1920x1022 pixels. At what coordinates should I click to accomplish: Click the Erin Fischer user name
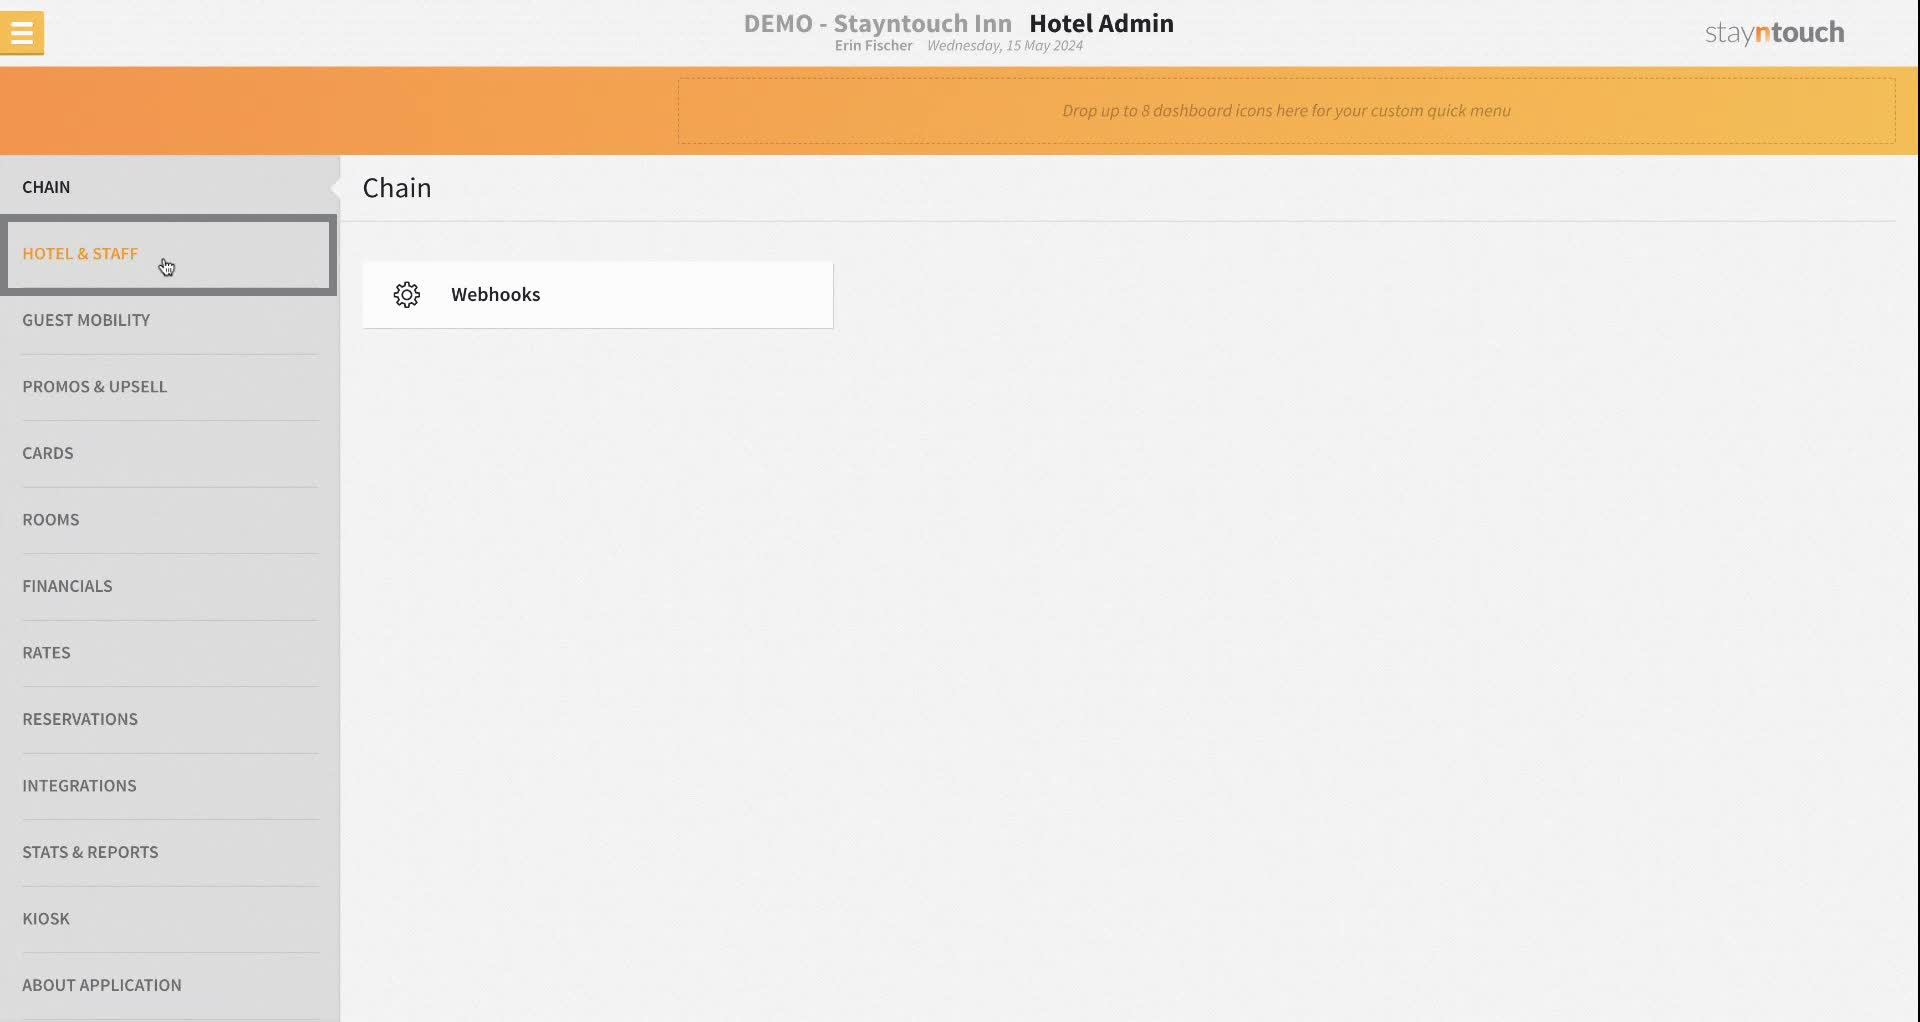[873, 46]
